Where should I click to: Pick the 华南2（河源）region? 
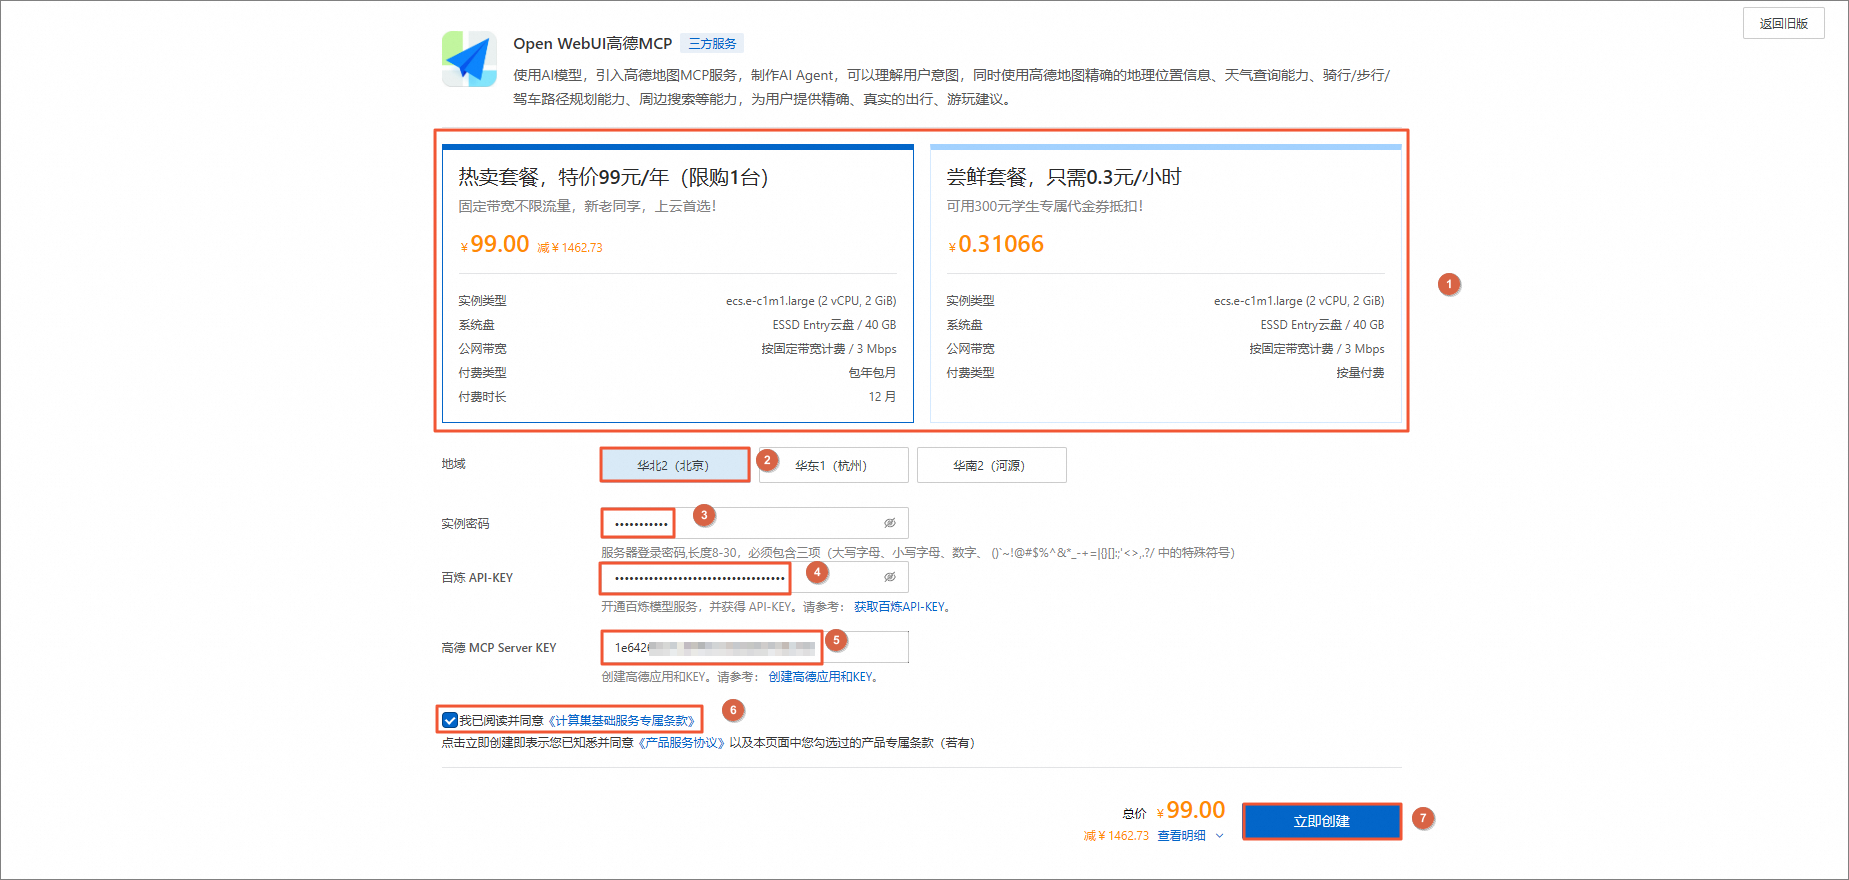[x=991, y=465]
